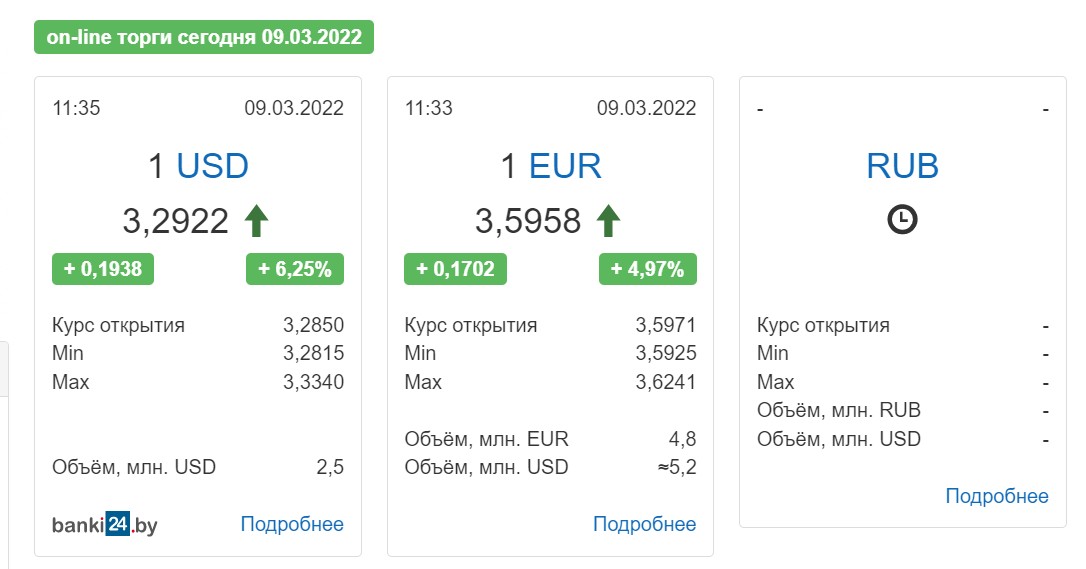Click the USD Max value 3,3340
1086x569 pixels.
(x=313, y=382)
